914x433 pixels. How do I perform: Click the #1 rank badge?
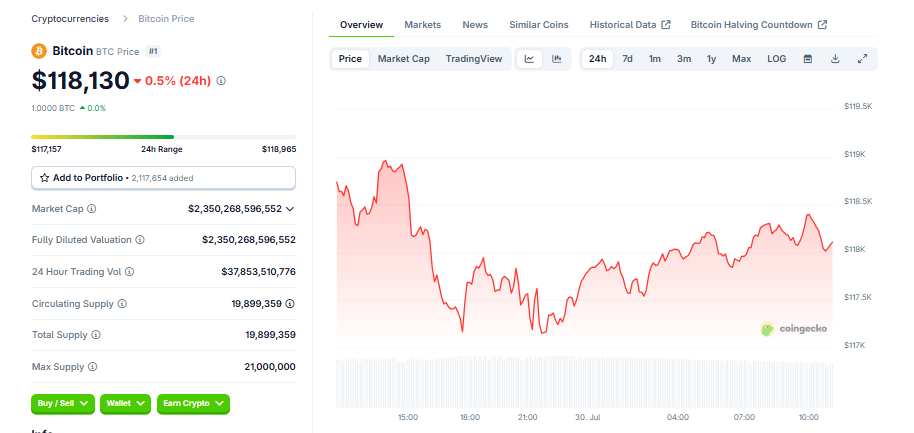pyautogui.click(x=153, y=51)
